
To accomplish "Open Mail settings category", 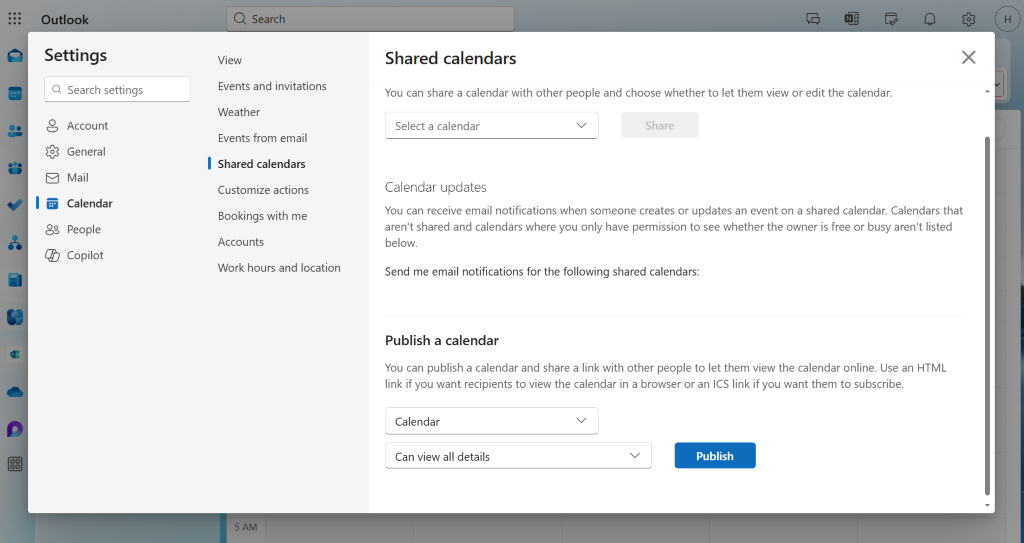I will [x=77, y=177].
